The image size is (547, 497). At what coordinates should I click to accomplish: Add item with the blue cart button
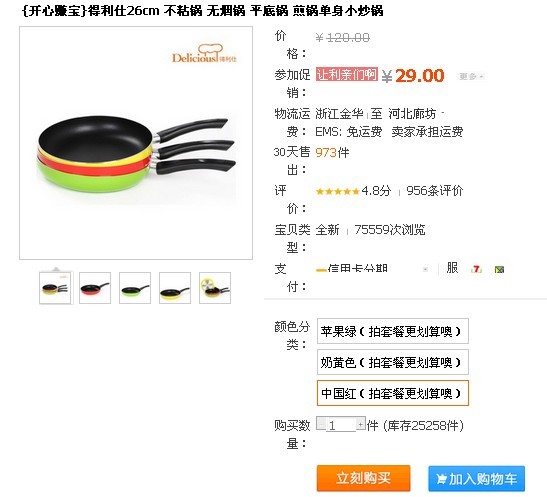click(x=477, y=479)
